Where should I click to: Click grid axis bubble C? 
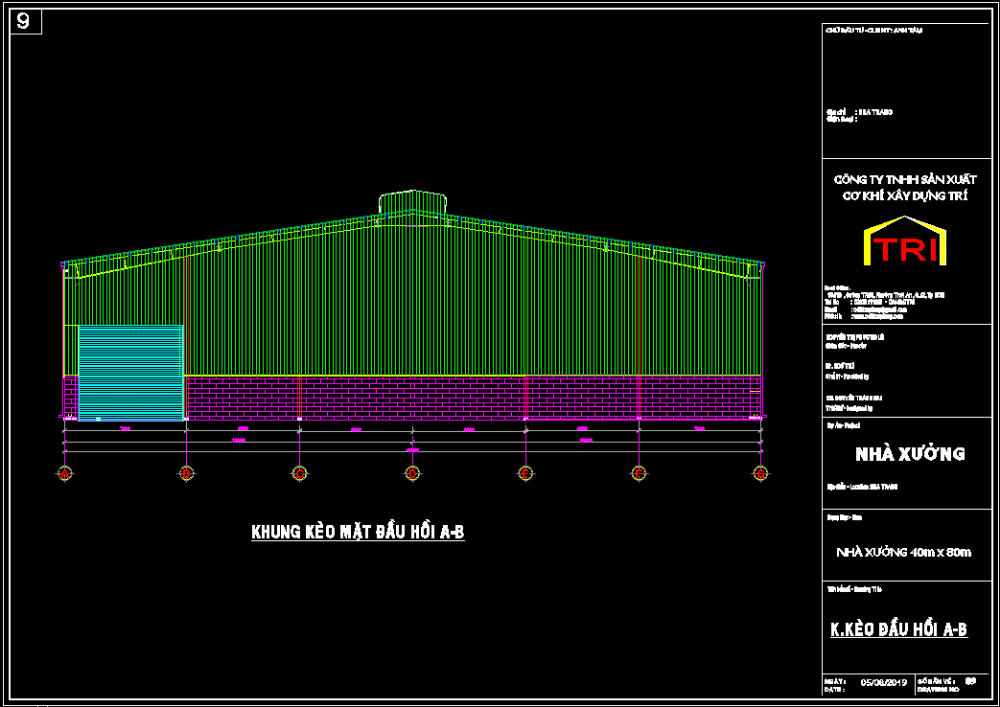pos(300,473)
